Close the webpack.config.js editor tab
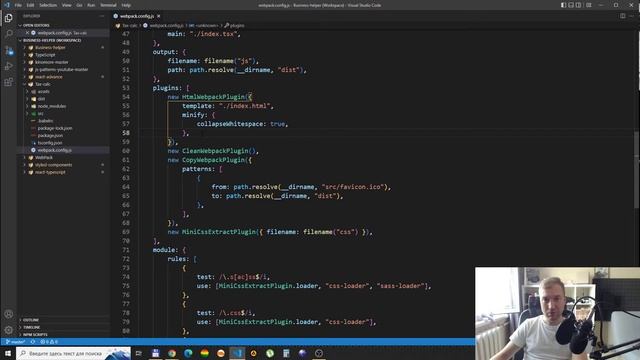The height and width of the screenshot is (360, 640). pyautogui.click(x=158, y=16)
